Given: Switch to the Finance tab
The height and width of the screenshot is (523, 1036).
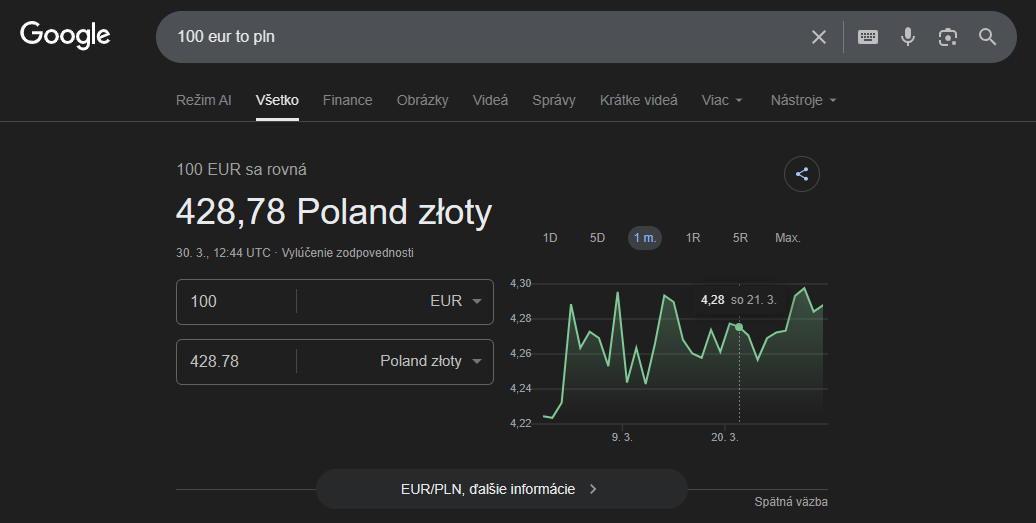Looking at the screenshot, I should click(x=347, y=100).
